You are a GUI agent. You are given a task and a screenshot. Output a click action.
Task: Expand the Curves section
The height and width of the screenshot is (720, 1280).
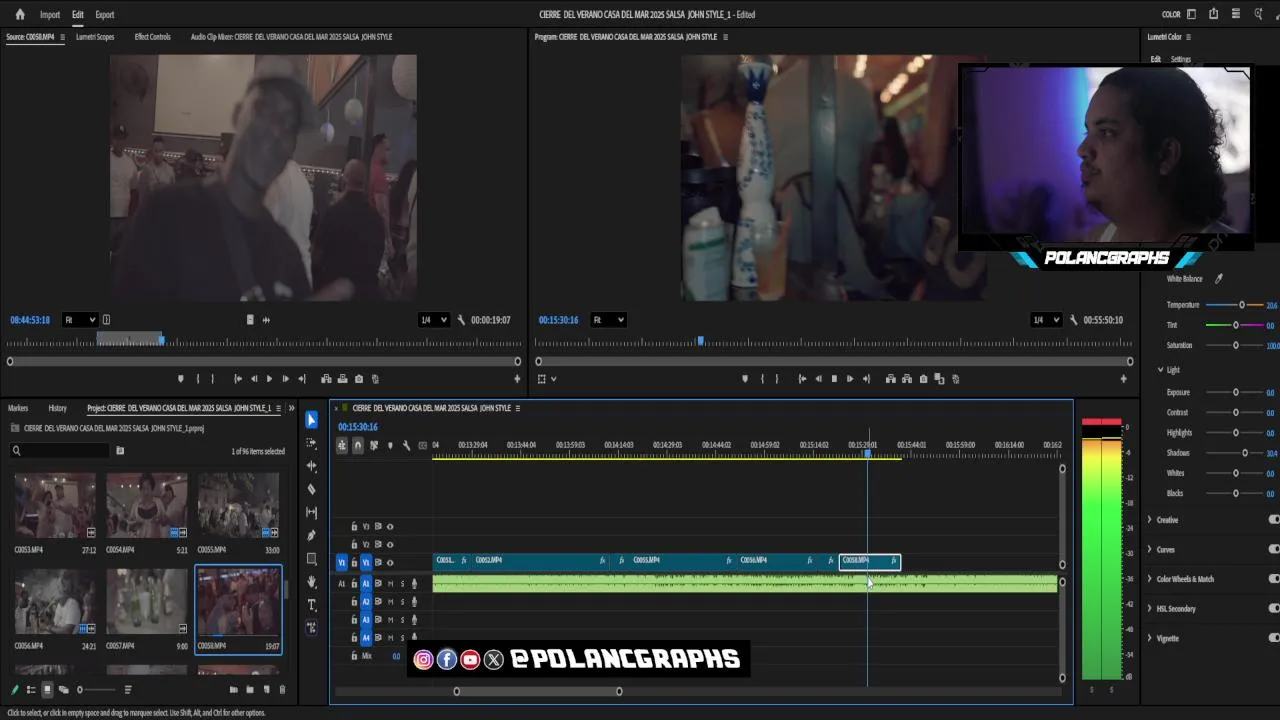[x=1149, y=549]
